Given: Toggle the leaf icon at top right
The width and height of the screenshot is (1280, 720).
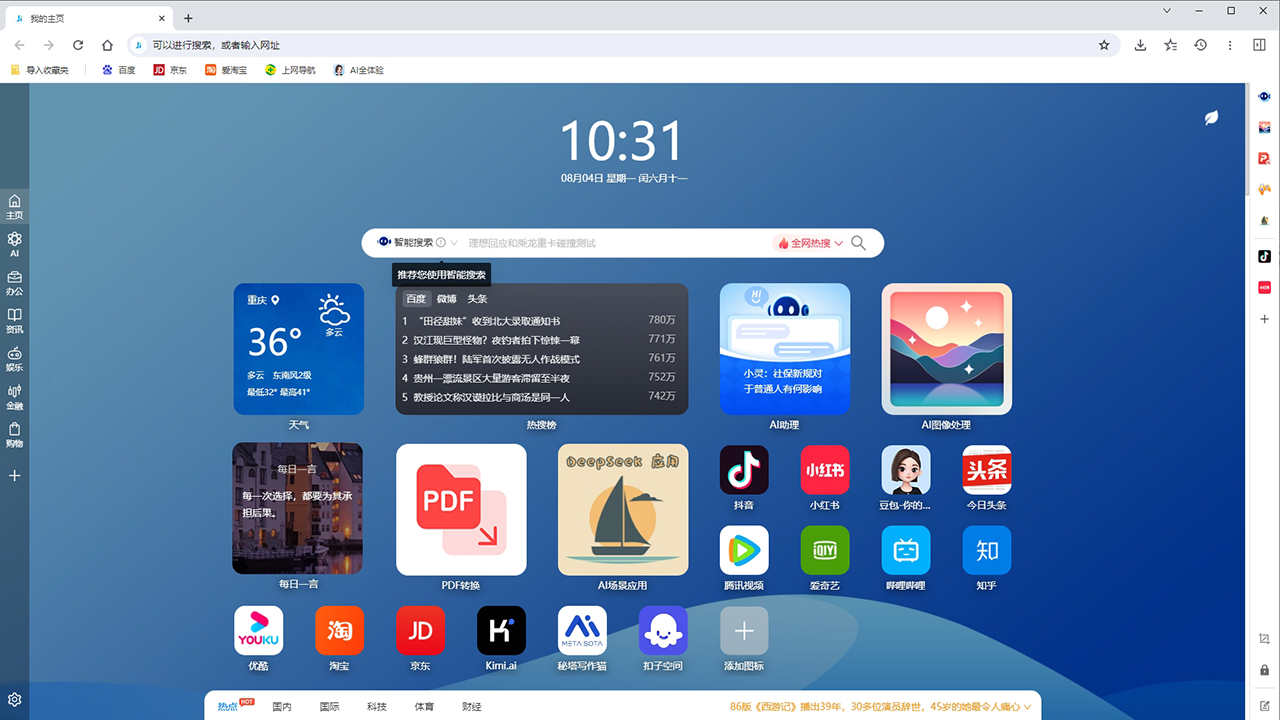Looking at the screenshot, I should [x=1211, y=117].
